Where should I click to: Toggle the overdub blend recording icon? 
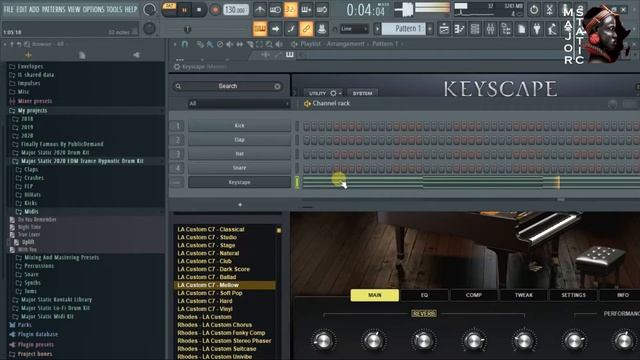(x=306, y=10)
